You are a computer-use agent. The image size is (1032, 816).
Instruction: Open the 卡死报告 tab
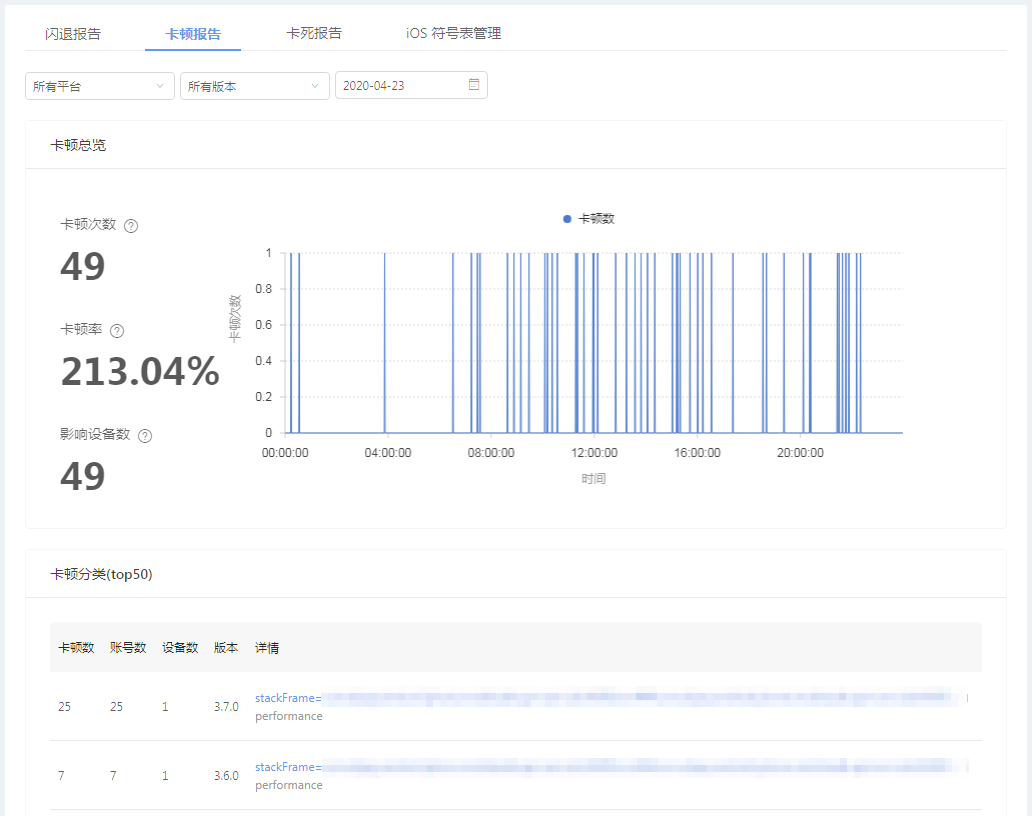tap(314, 34)
